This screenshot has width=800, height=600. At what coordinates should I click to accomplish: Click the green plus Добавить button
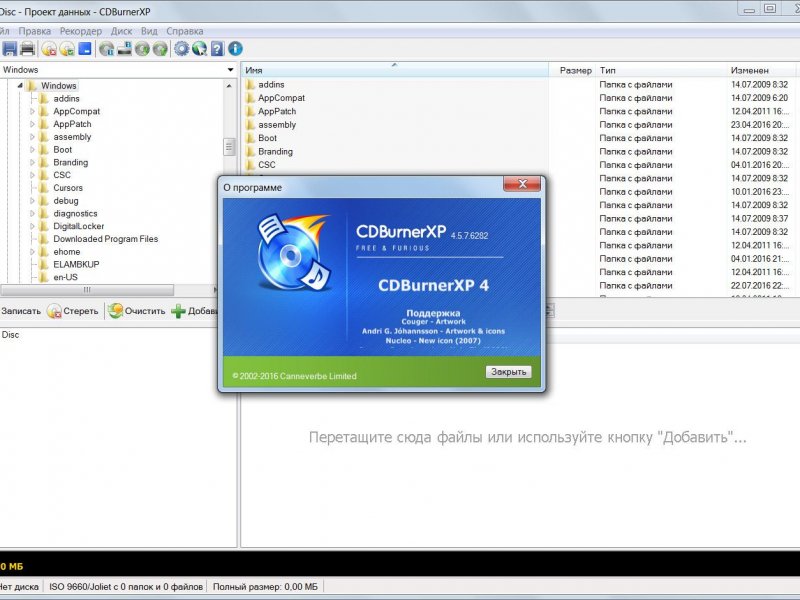(194, 311)
